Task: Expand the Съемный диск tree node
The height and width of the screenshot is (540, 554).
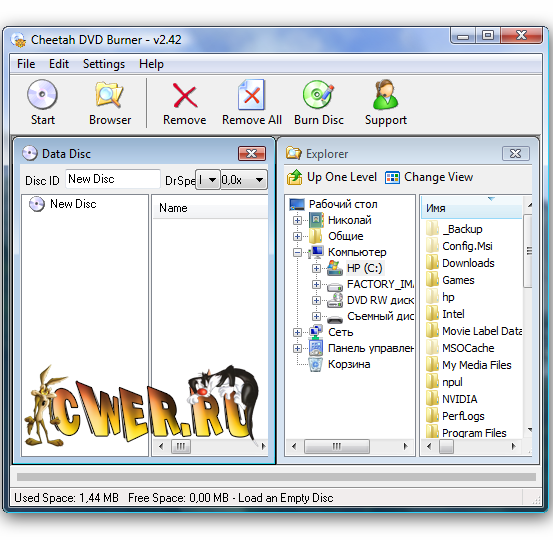Action: (317, 316)
